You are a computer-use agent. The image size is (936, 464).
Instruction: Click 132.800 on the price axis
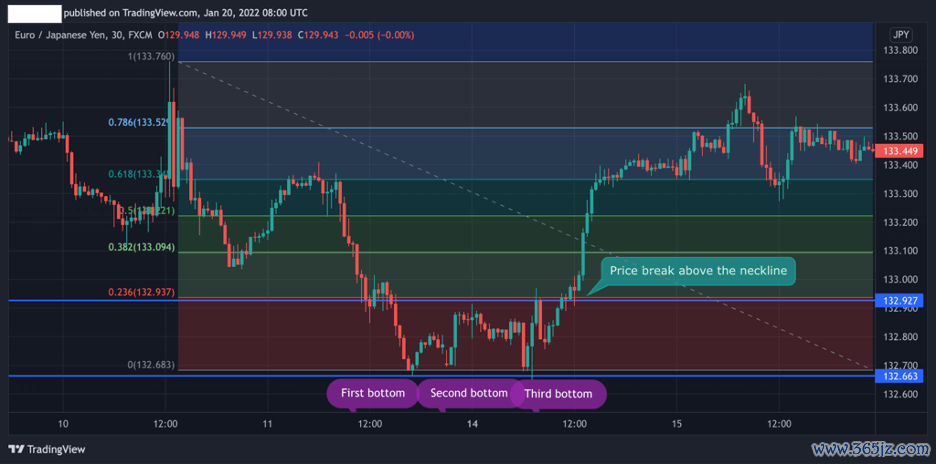click(x=900, y=337)
